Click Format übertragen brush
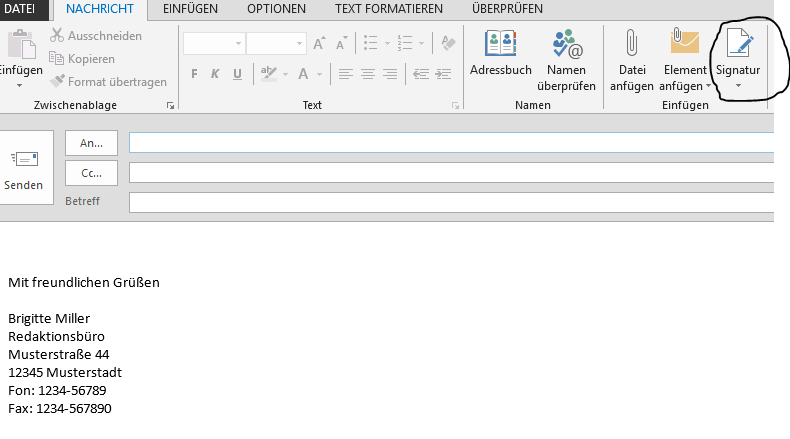This screenshot has width=790, height=439. point(108,82)
